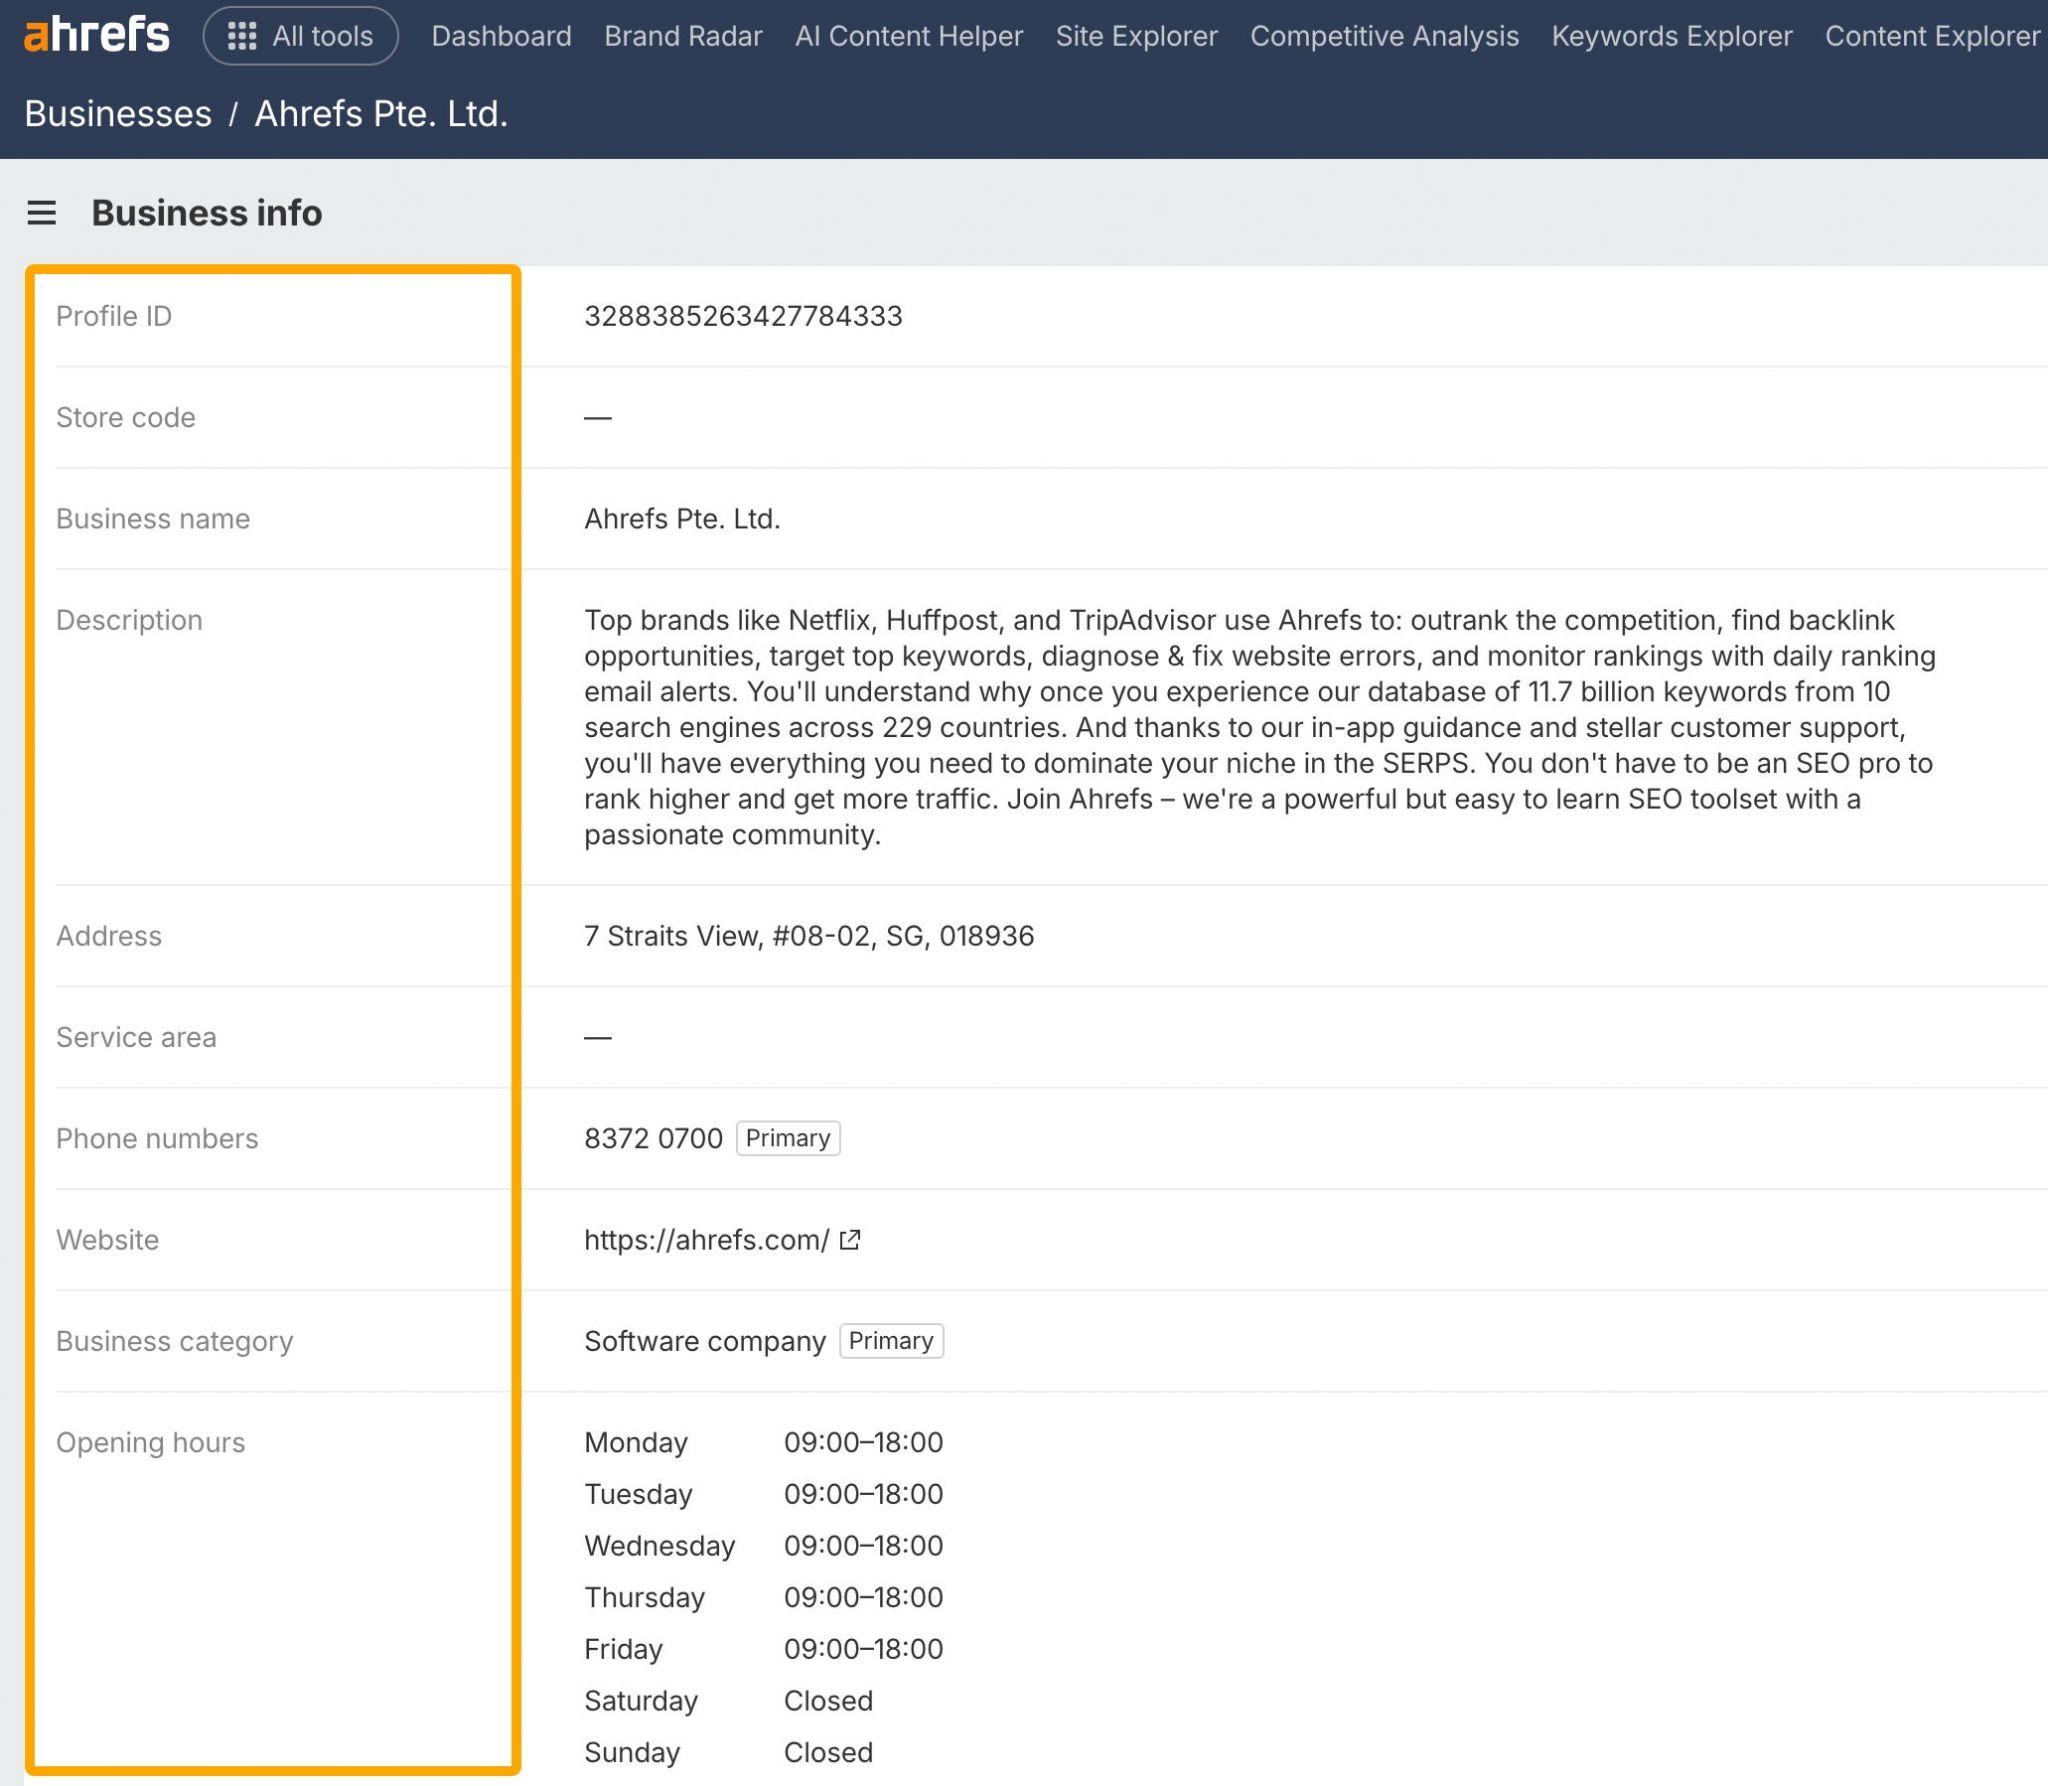This screenshot has height=1786, width=2048.
Task: Select Ahrefs Pte. Ltd. in the breadcrumb
Action: pos(381,113)
